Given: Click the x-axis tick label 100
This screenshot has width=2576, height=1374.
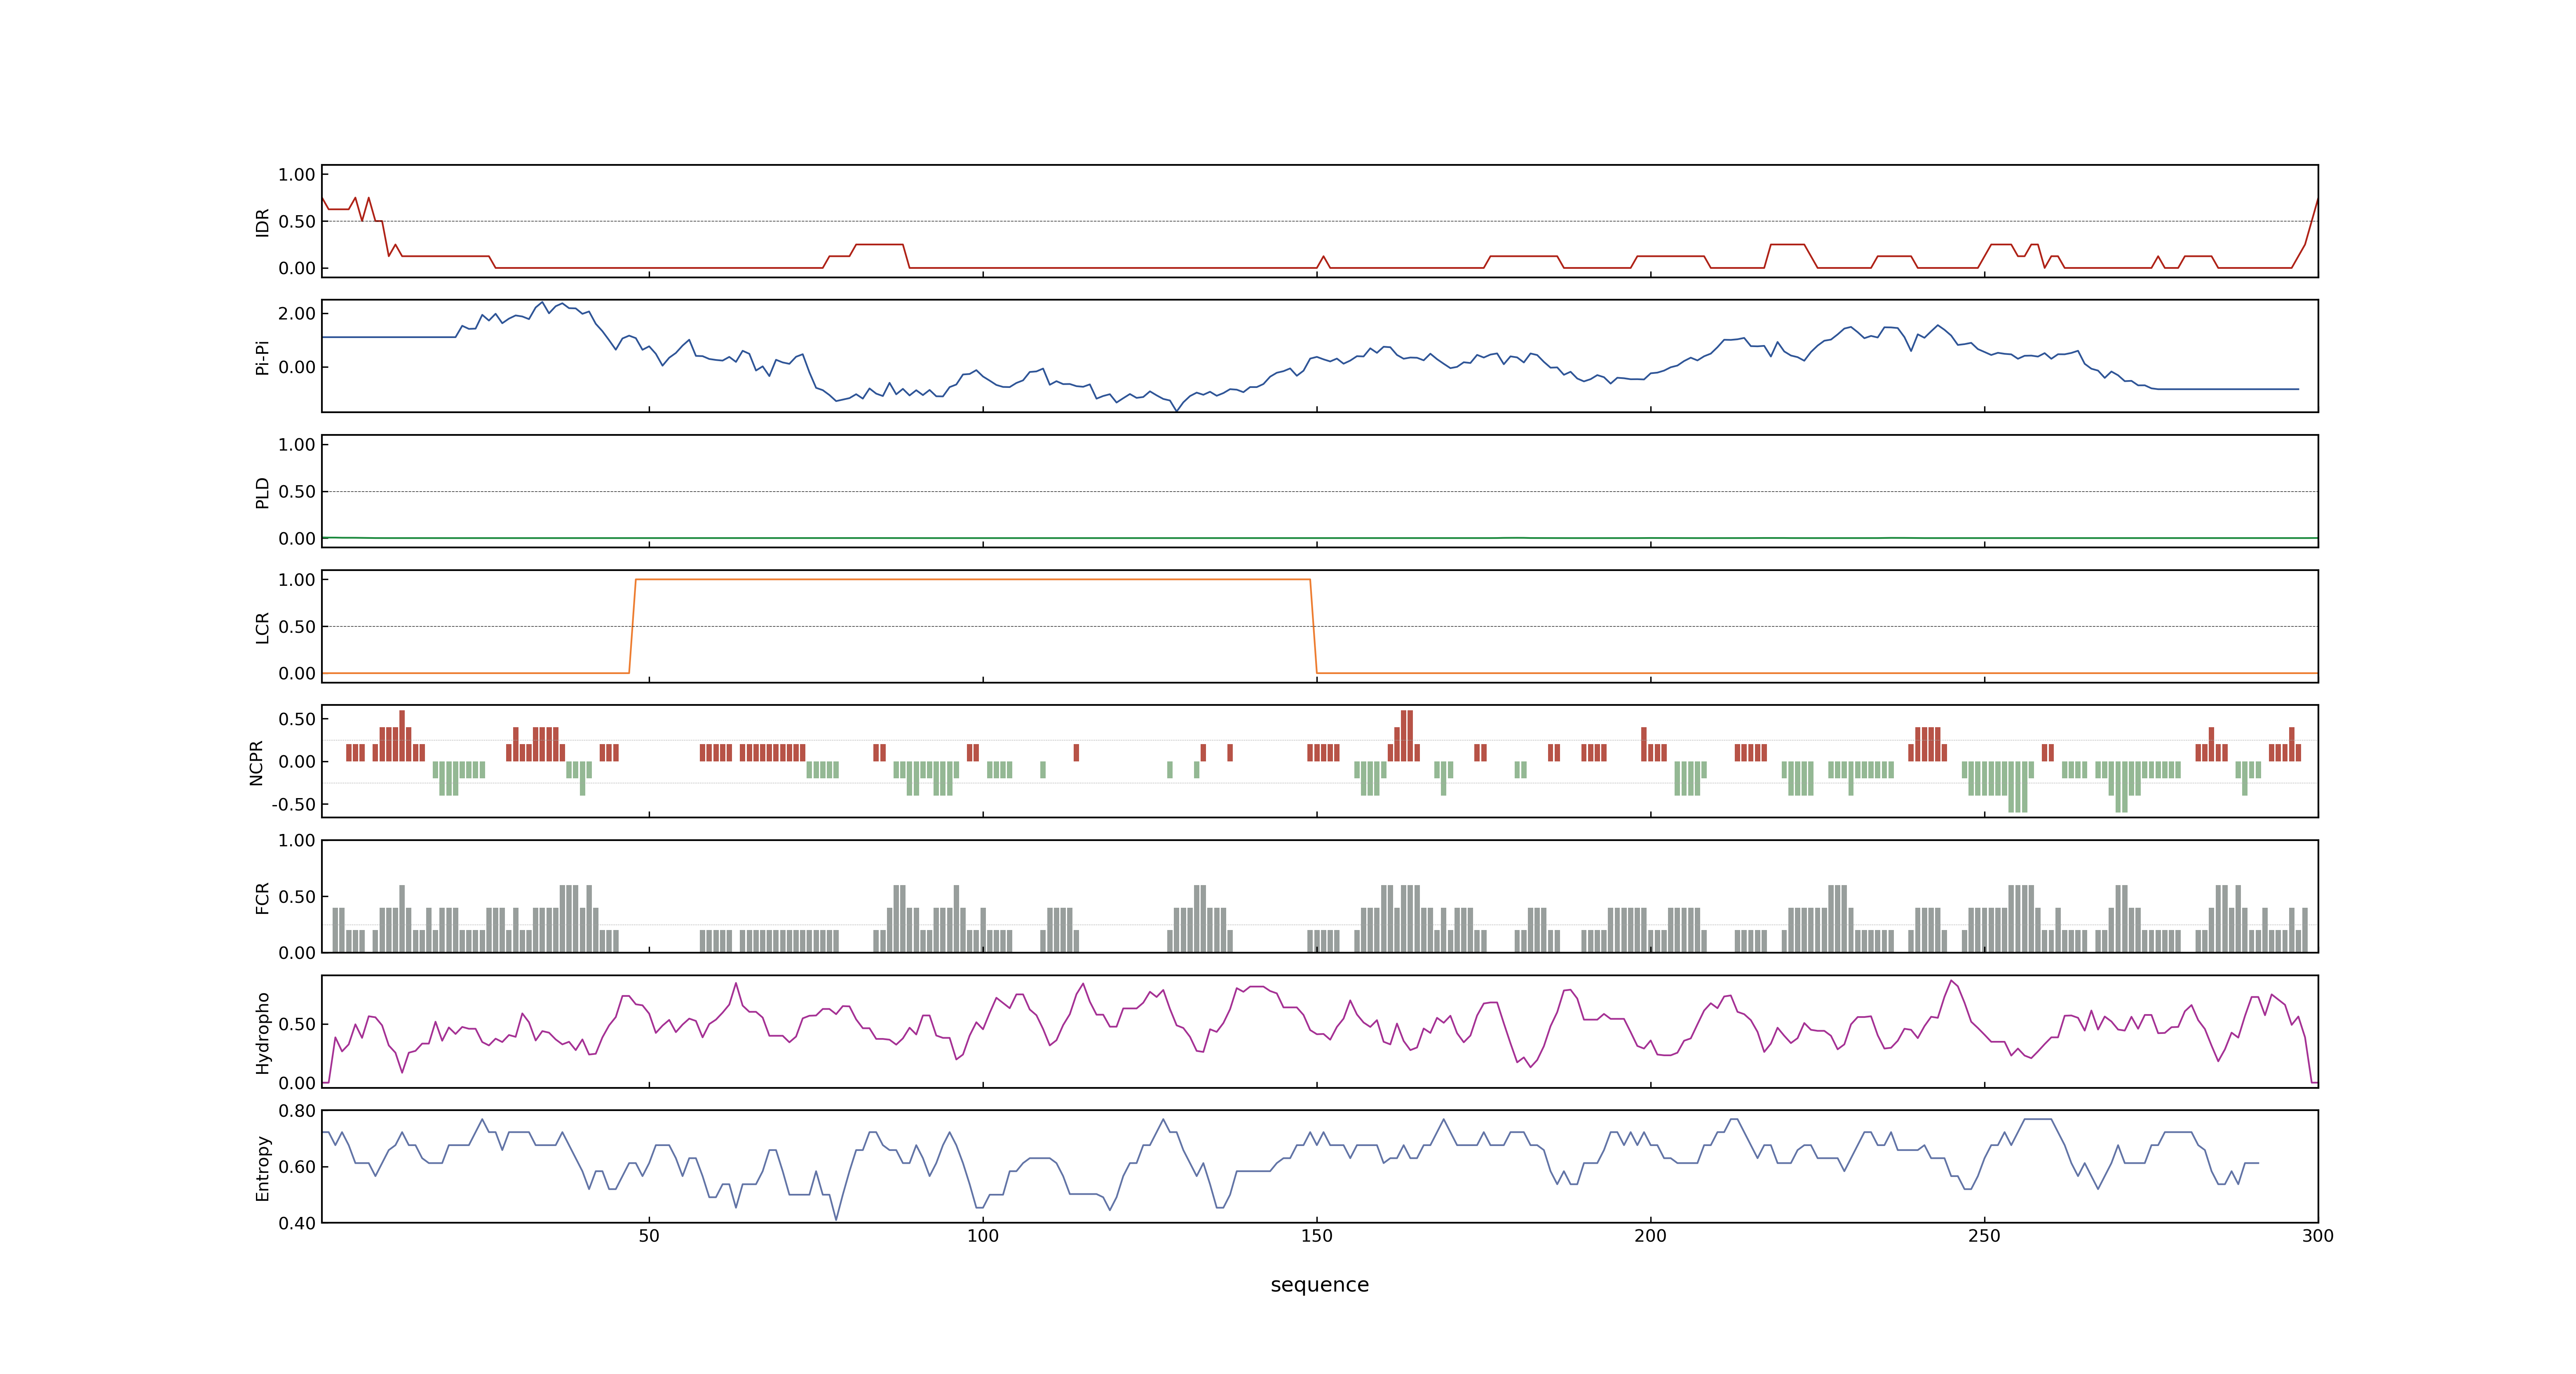Looking at the screenshot, I should [x=983, y=1236].
